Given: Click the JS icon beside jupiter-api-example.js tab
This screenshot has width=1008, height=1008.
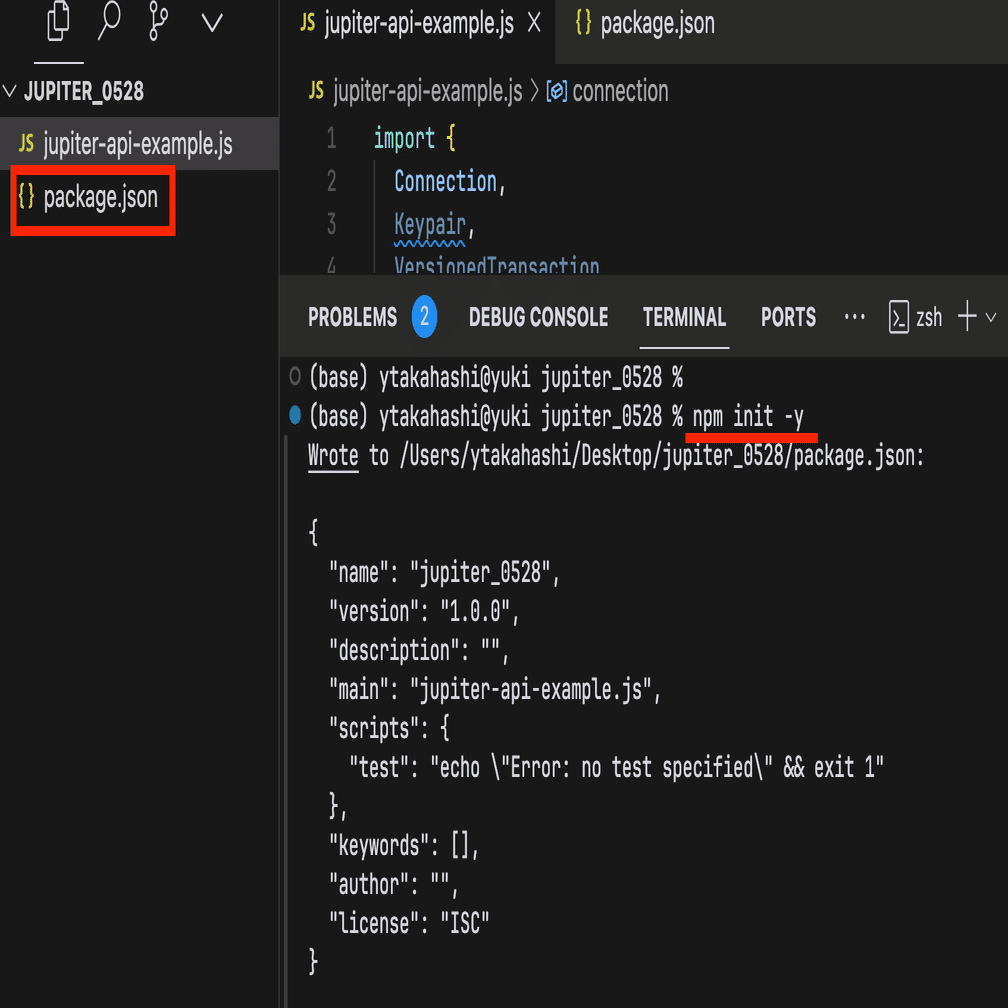Looking at the screenshot, I should 307,23.
